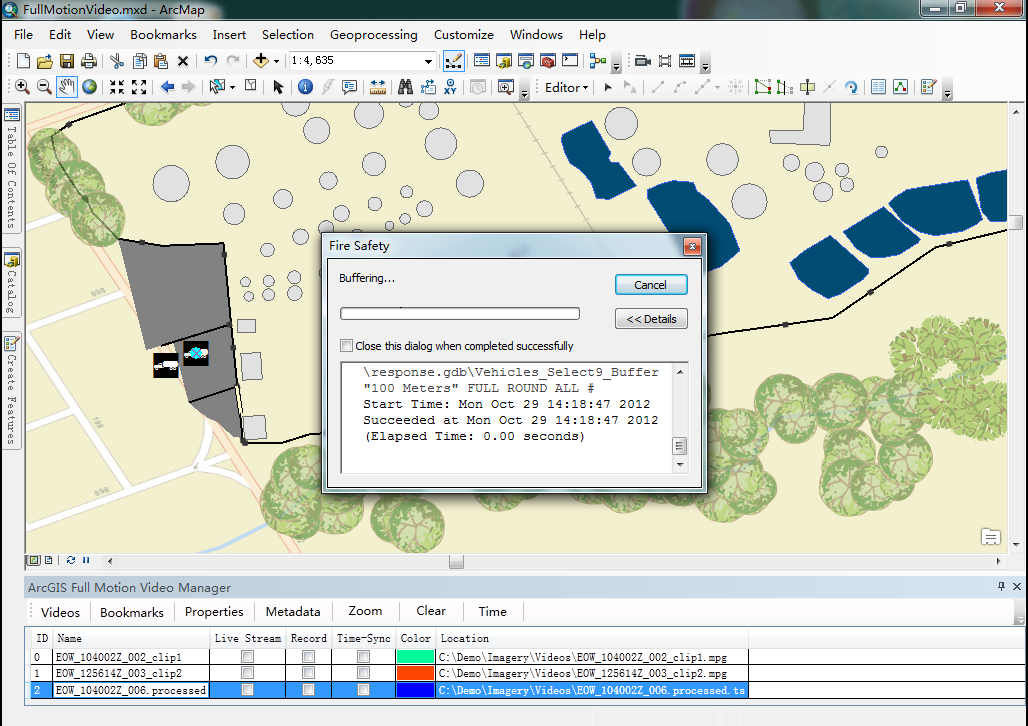Screen dimensions: 1028x726
Task: Click Properties in Video Manager toolbar
Action: click(214, 611)
